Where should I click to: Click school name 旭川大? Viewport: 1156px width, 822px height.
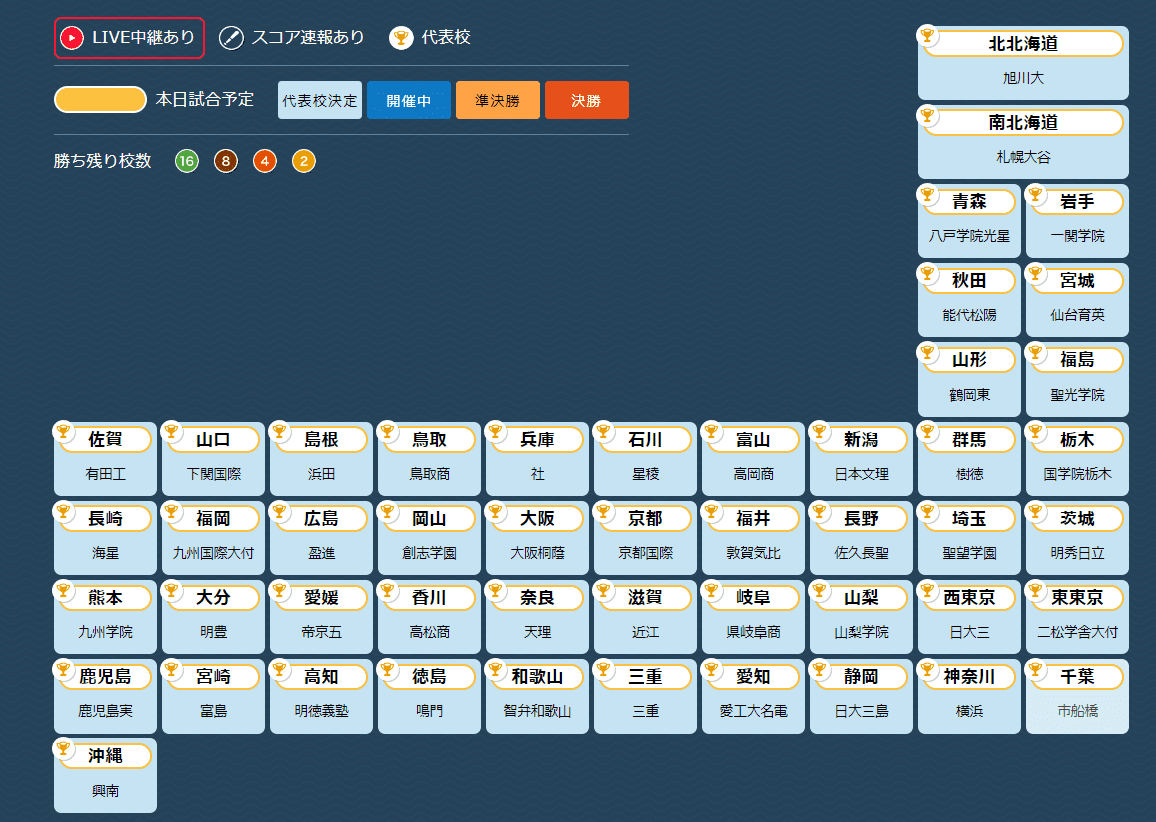[x=1023, y=78]
